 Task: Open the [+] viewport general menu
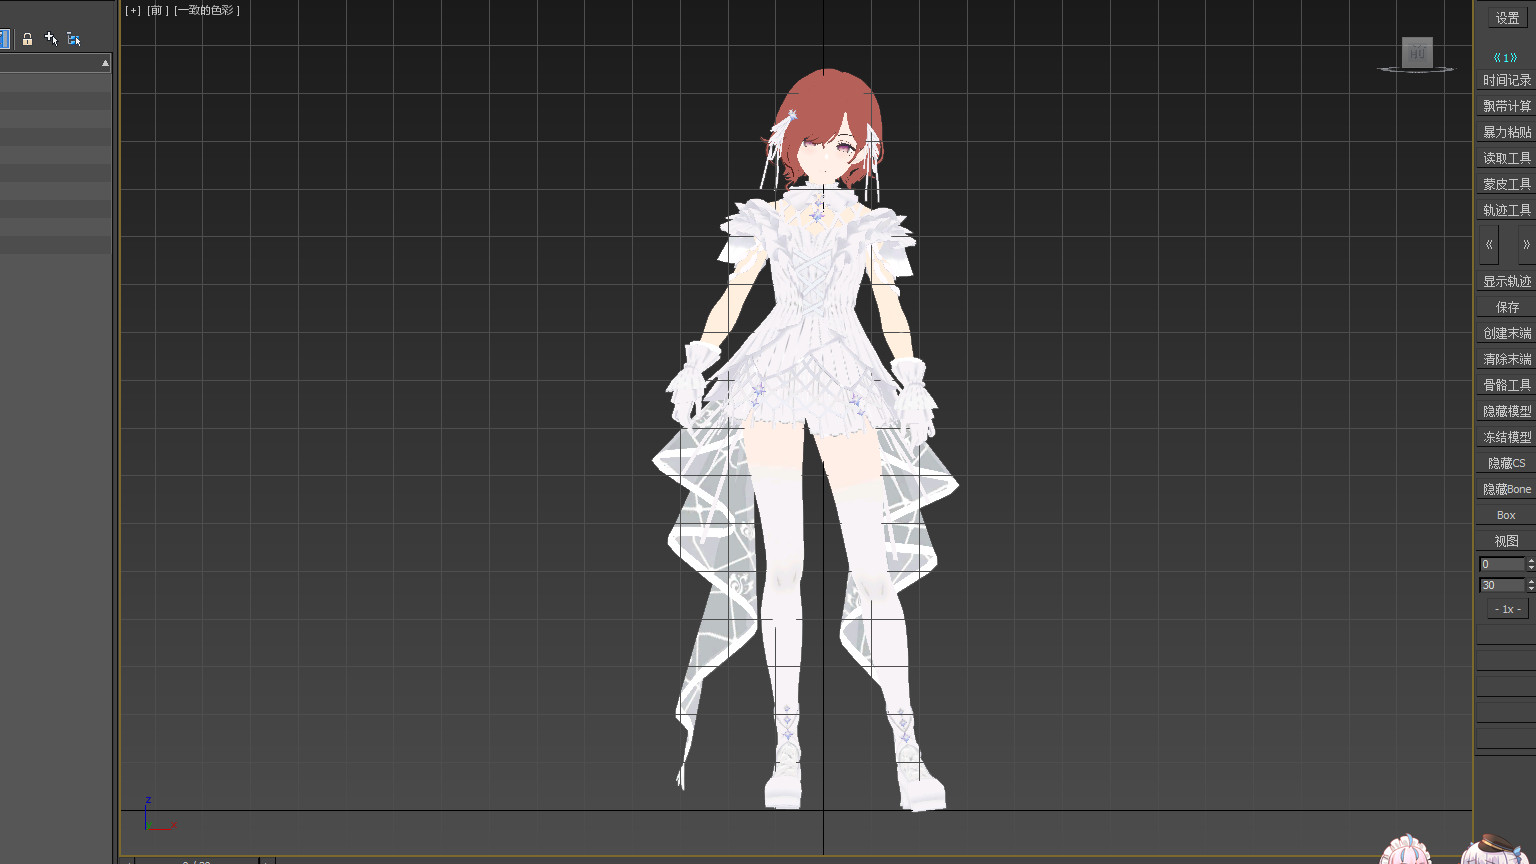pyautogui.click(x=133, y=11)
